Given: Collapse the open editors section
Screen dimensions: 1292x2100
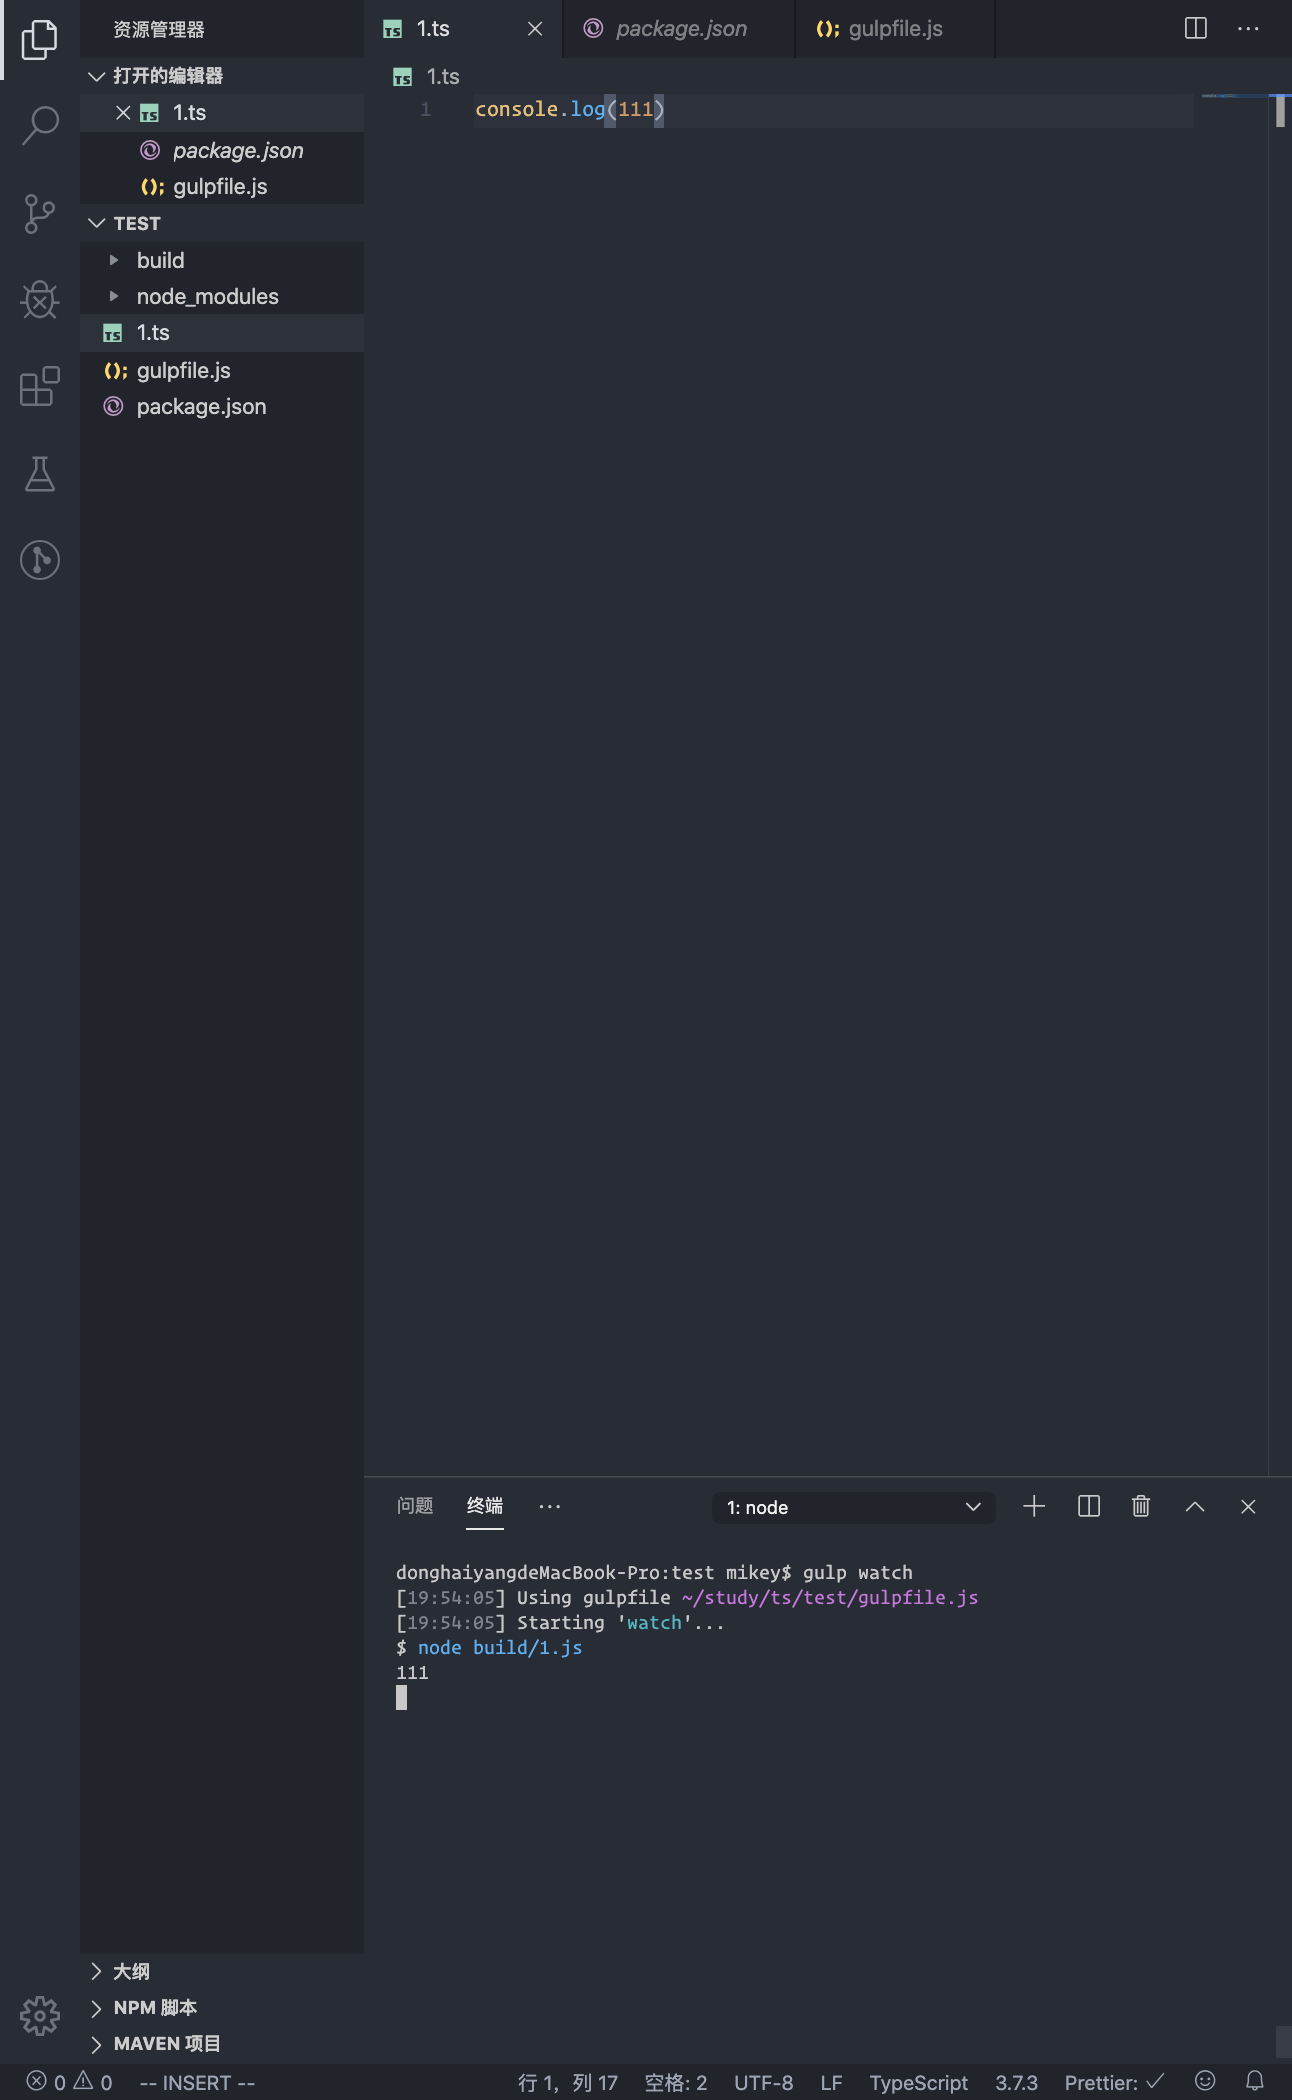Looking at the screenshot, I should [x=96, y=76].
